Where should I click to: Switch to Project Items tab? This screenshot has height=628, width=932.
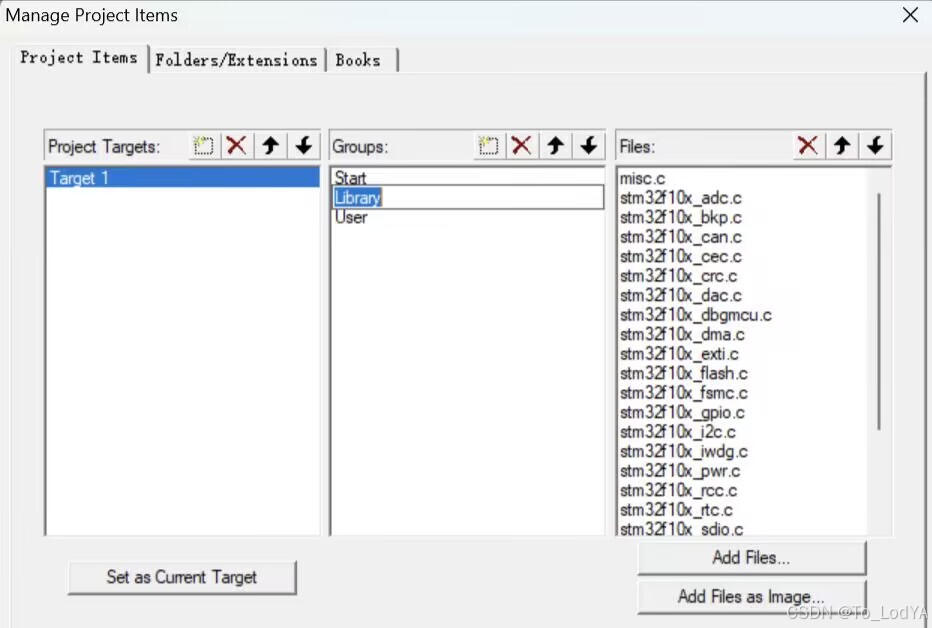(79, 58)
